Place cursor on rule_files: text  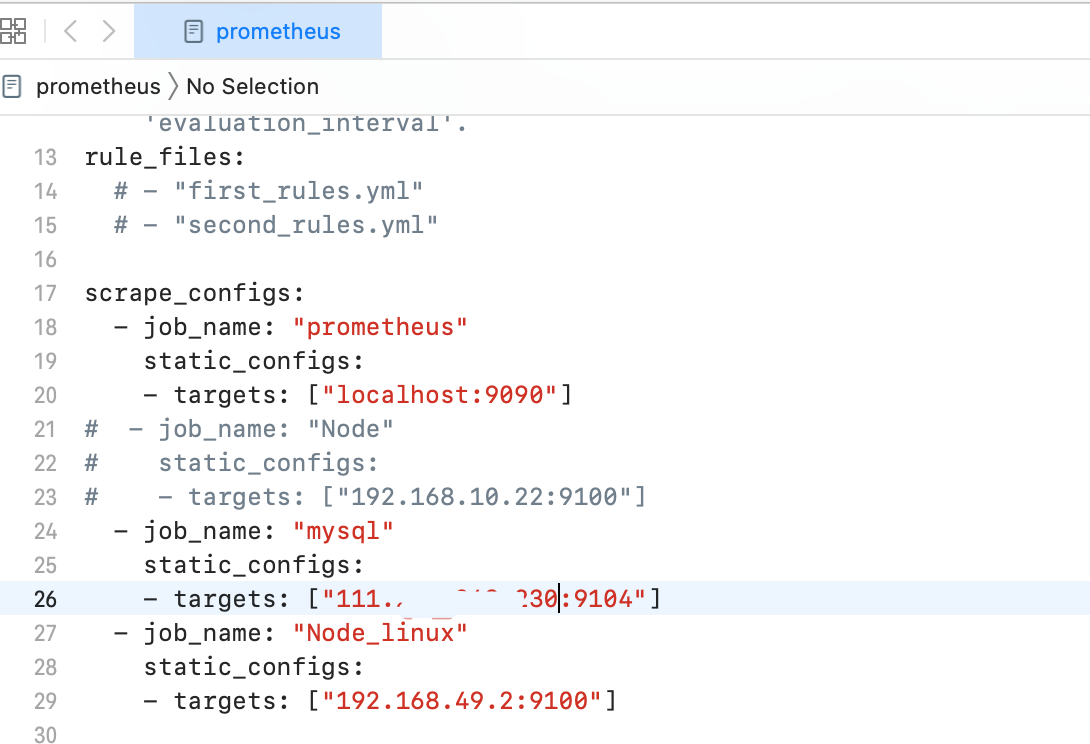165,157
